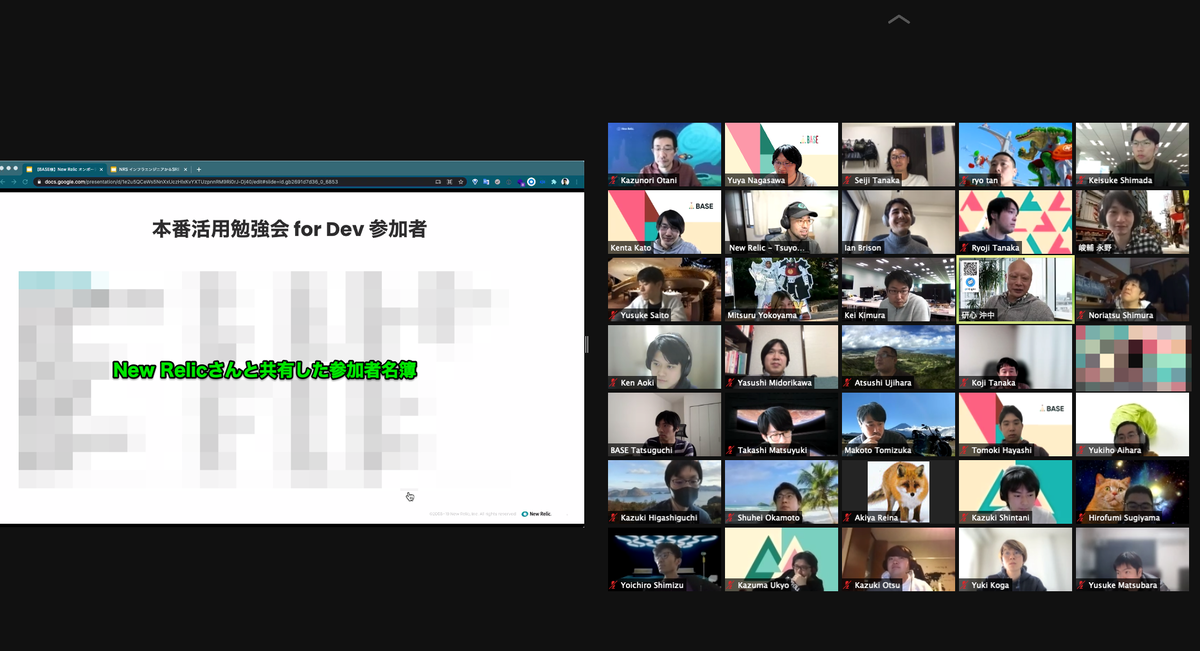Select Kenta Kato's video tile

664,222
